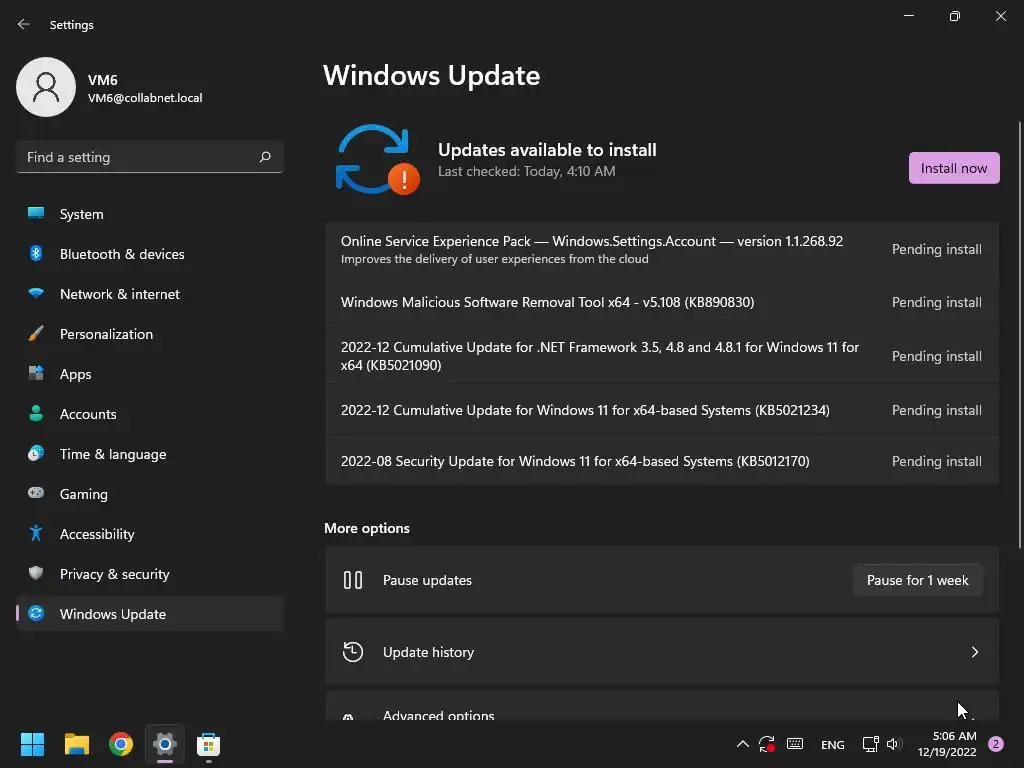Click the touch keyboard tray icon
The image size is (1024, 768).
795,744
